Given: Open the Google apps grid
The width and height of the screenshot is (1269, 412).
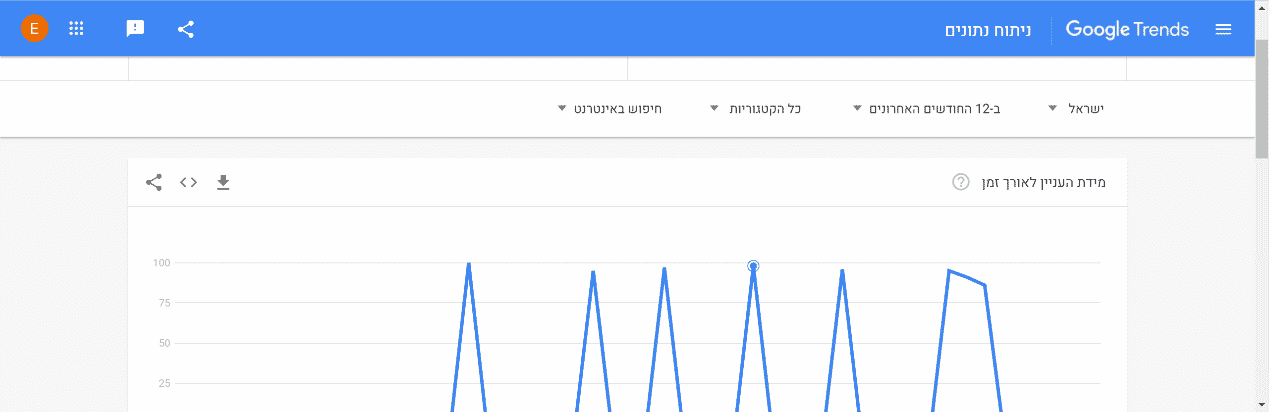Looking at the screenshot, I should (x=76, y=29).
